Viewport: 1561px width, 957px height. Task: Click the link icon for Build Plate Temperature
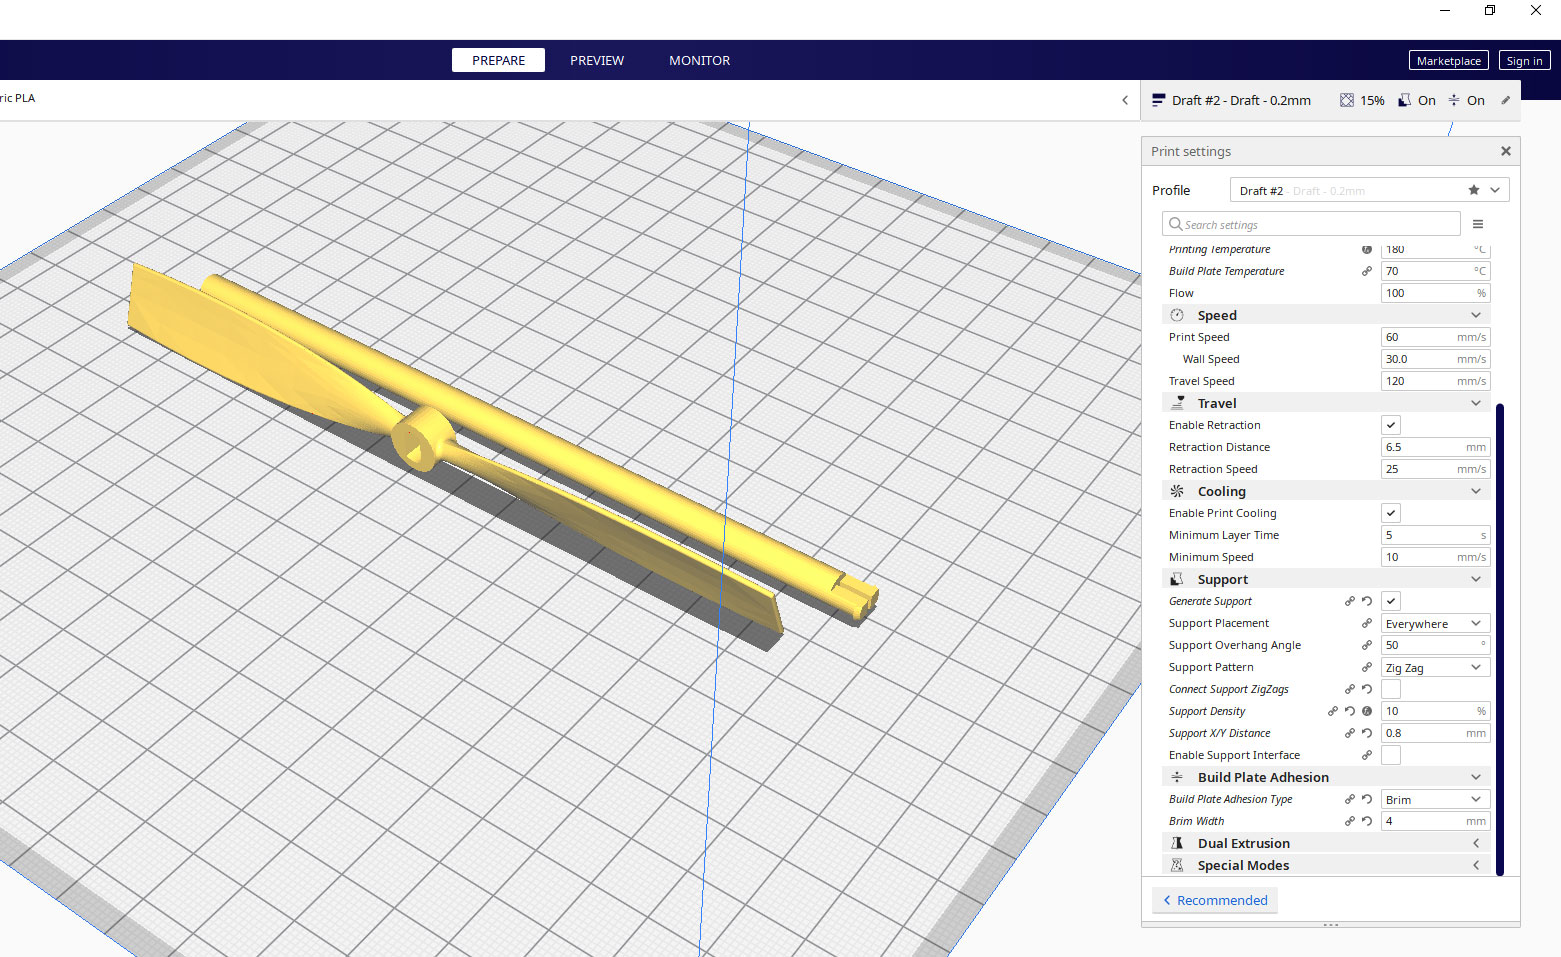point(1367,271)
